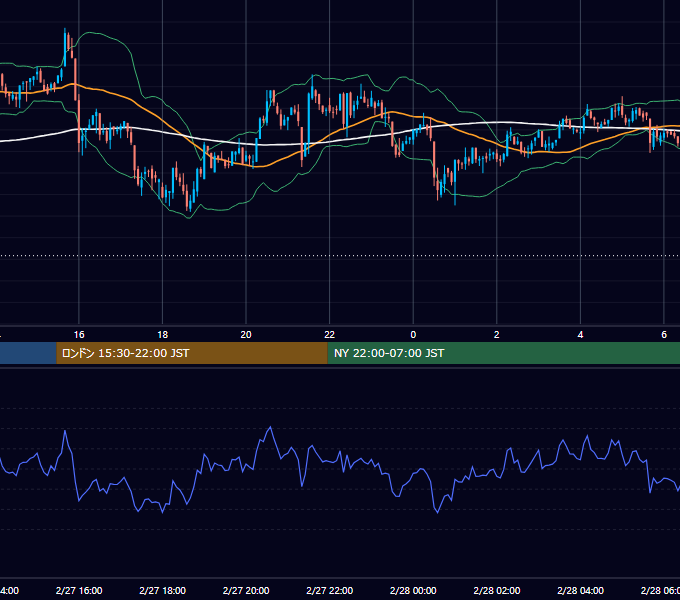Image resolution: width=680 pixels, height=600 pixels.
Task: Click the tall candle spike before 16:00
Action: coord(65,47)
